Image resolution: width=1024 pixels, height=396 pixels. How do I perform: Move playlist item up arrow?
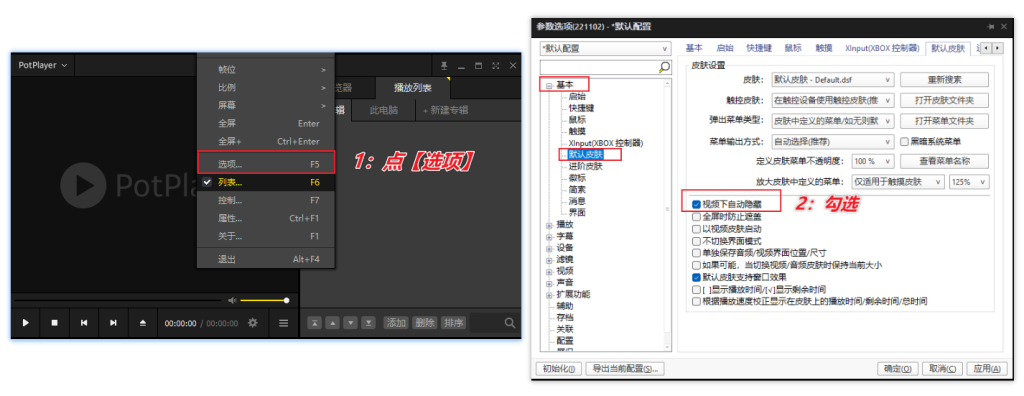click(332, 323)
